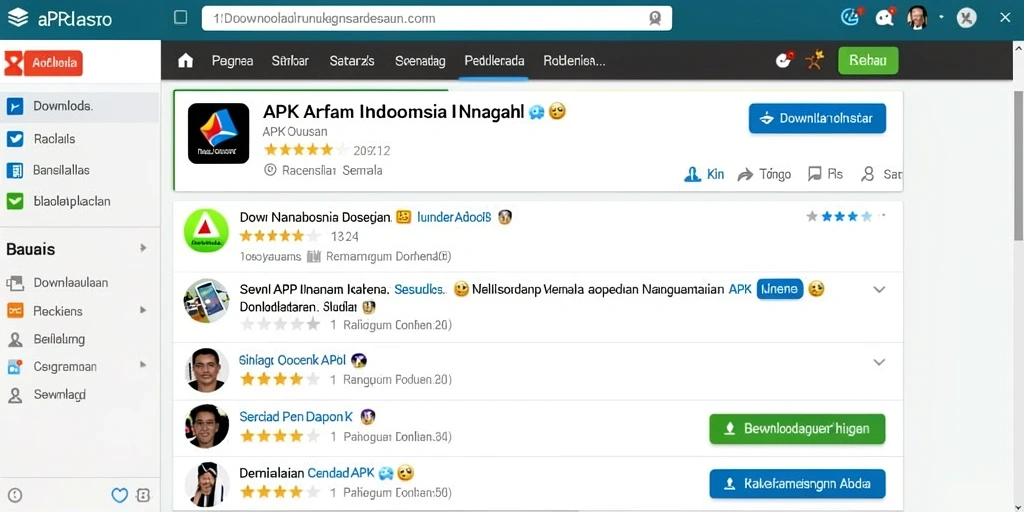Open the lunderAdoclS link
The width and height of the screenshot is (1024, 512).
point(453,217)
